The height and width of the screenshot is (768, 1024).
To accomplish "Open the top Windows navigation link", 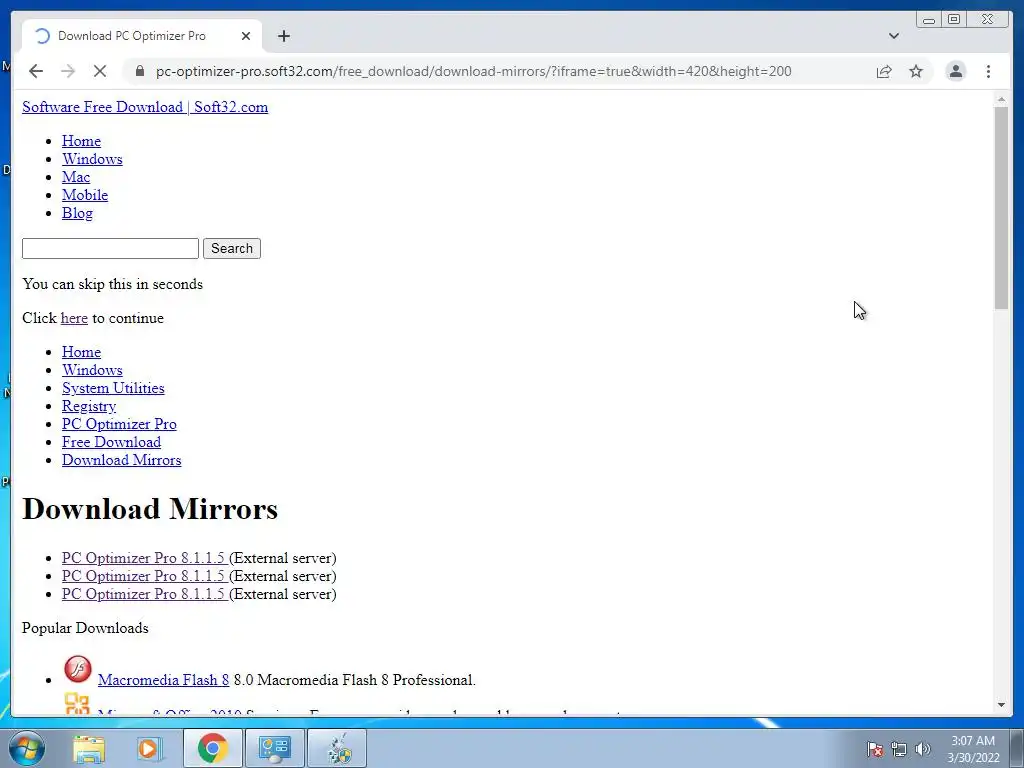I will point(92,159).
